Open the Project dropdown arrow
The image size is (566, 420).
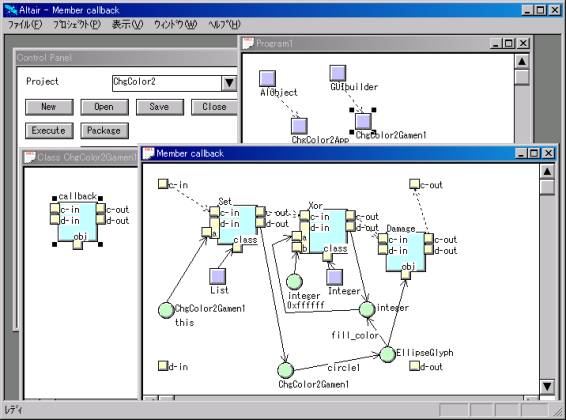click(229, 83)
